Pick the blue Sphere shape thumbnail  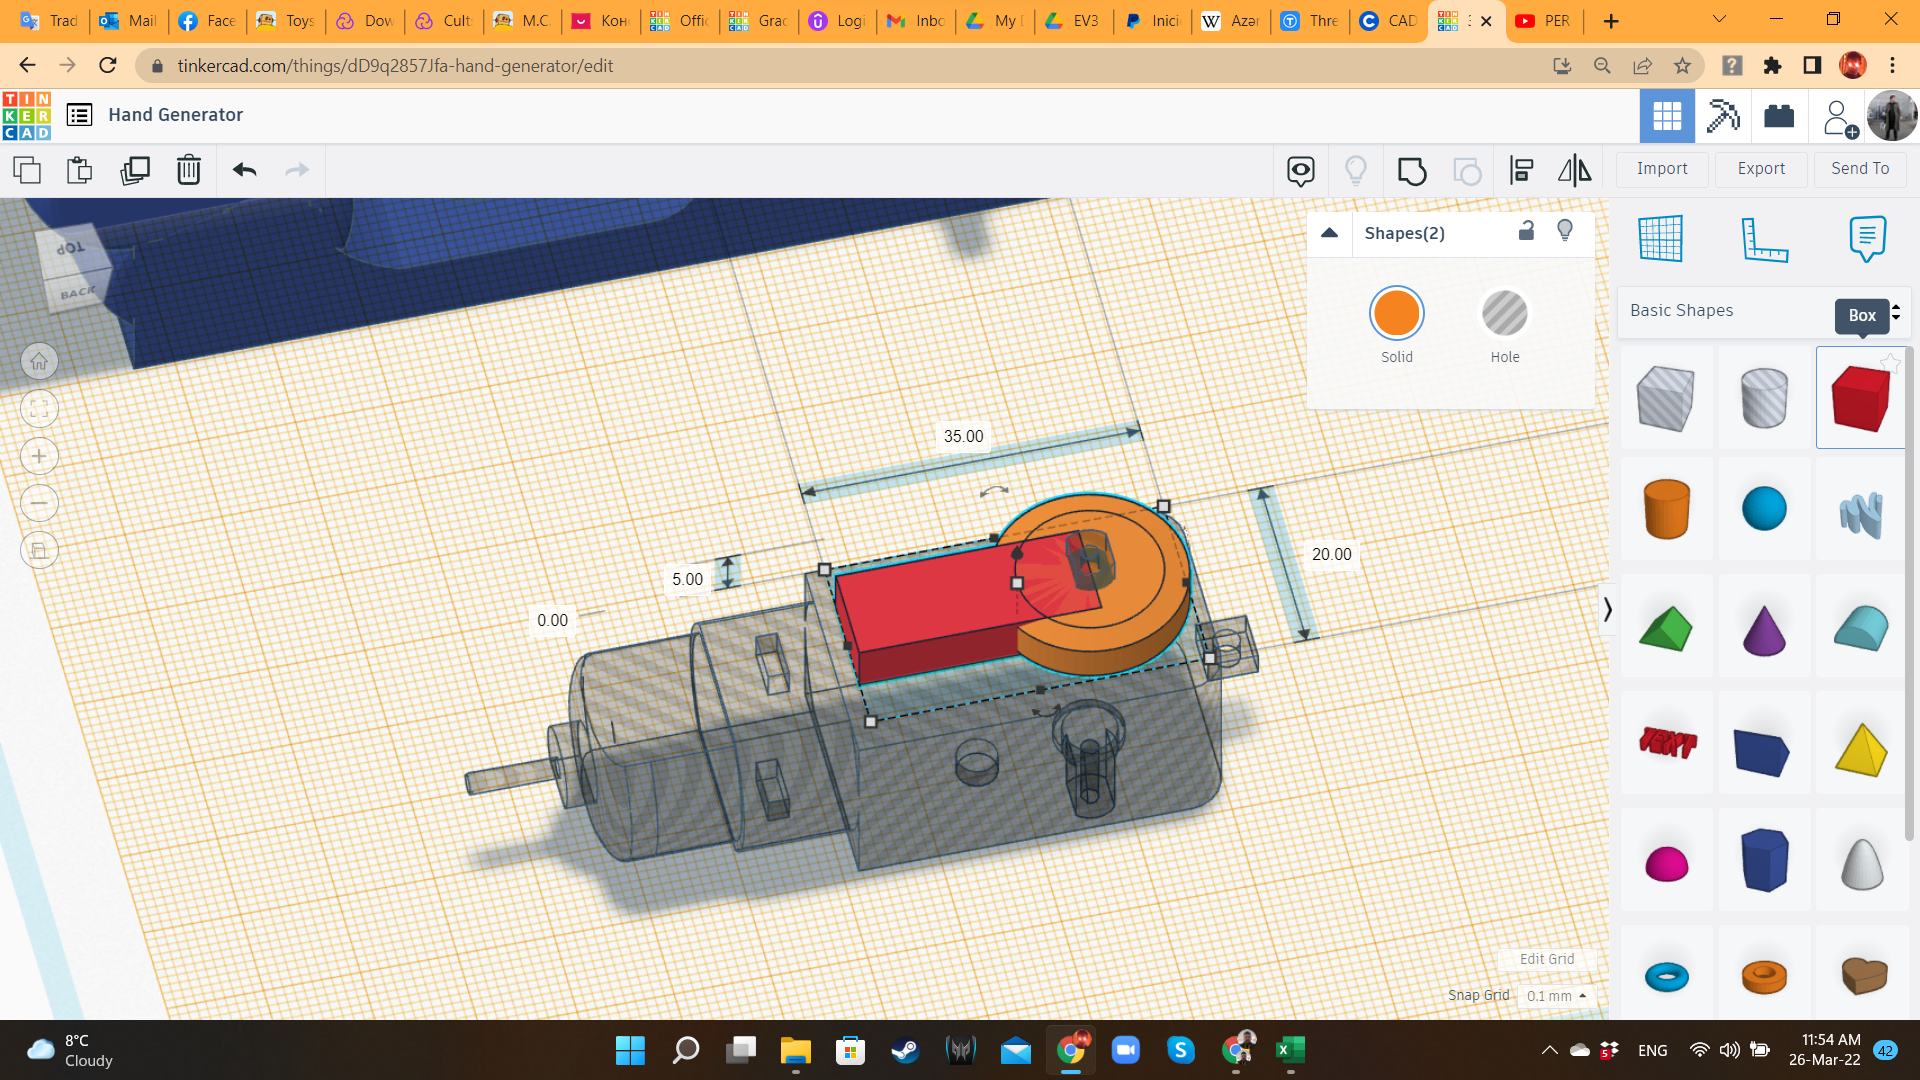coord(1763,509)
